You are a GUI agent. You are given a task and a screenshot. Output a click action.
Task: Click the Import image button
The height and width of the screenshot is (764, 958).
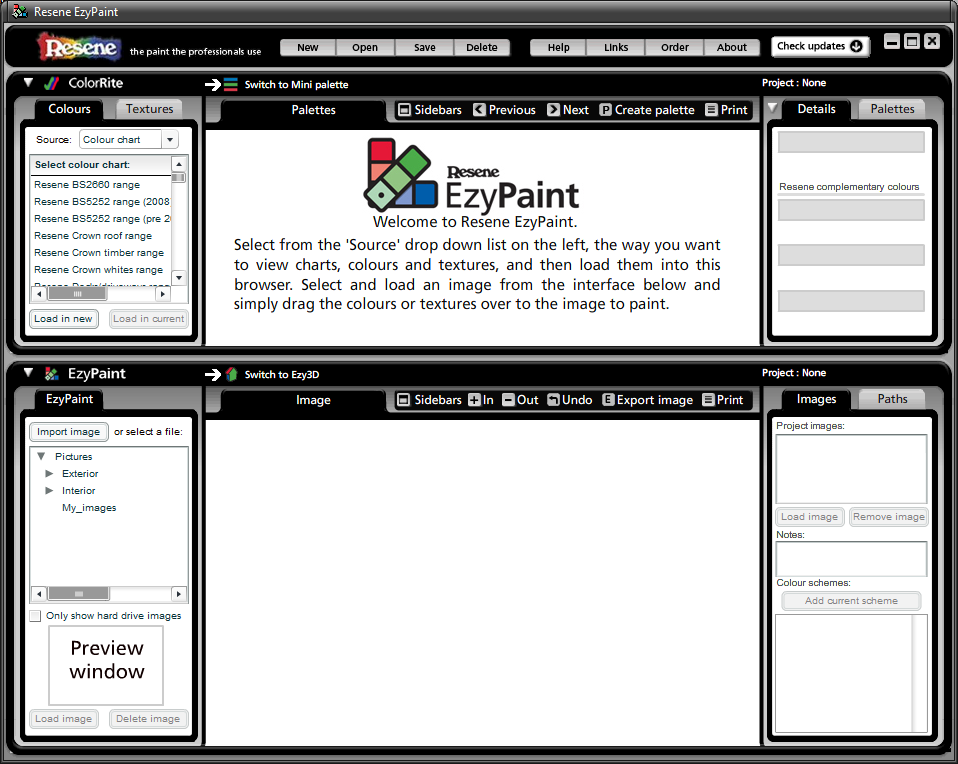click(x=68, y=432)
